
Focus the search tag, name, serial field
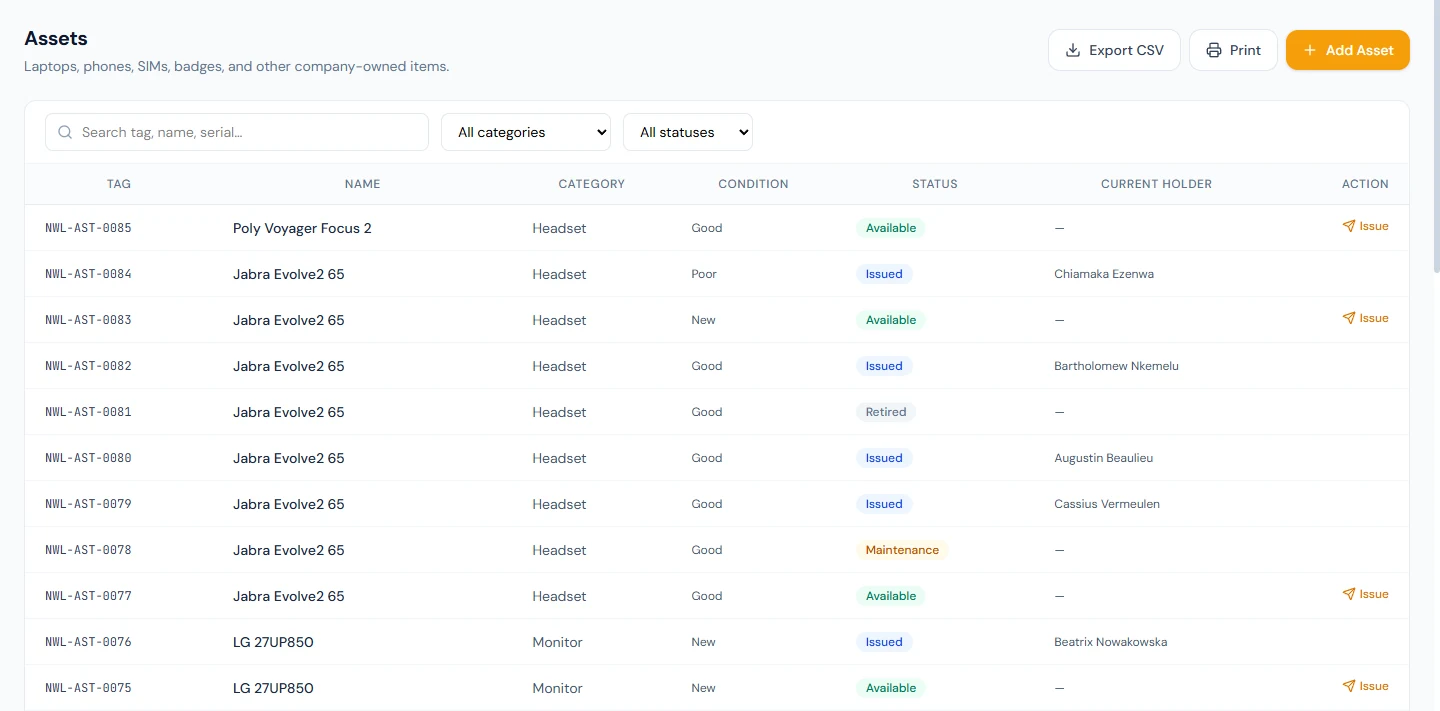pyautogui.click(x=237, y=132)
